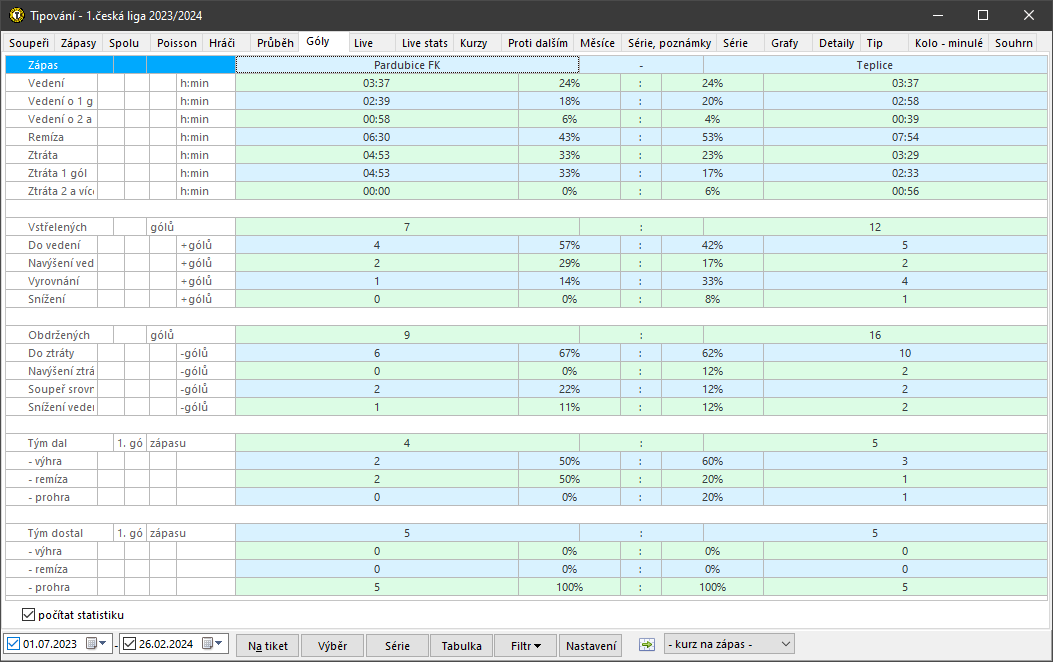Click the Remíza row label

[x=46, y=137]
